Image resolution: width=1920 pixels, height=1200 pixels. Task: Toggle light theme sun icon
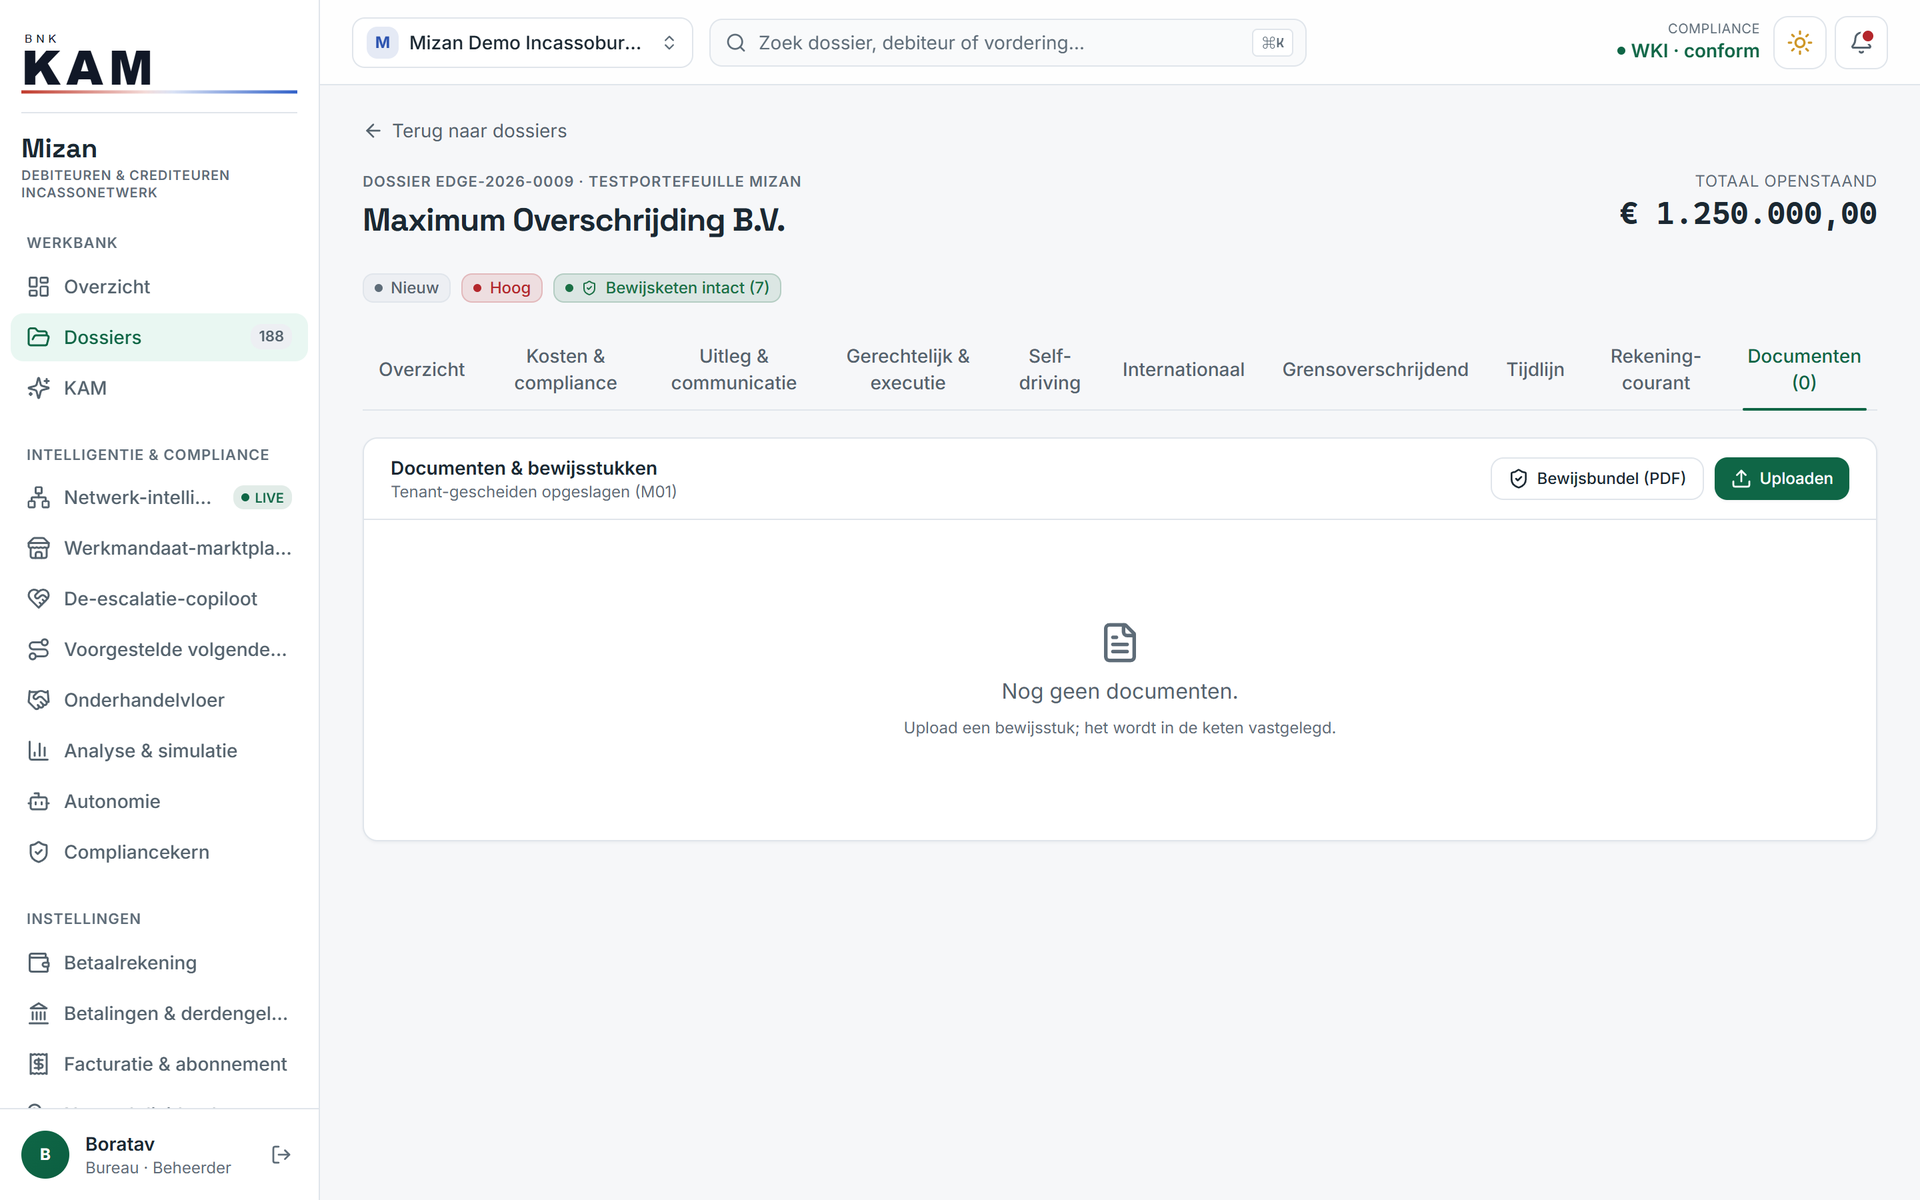[x=1799, y=43]
